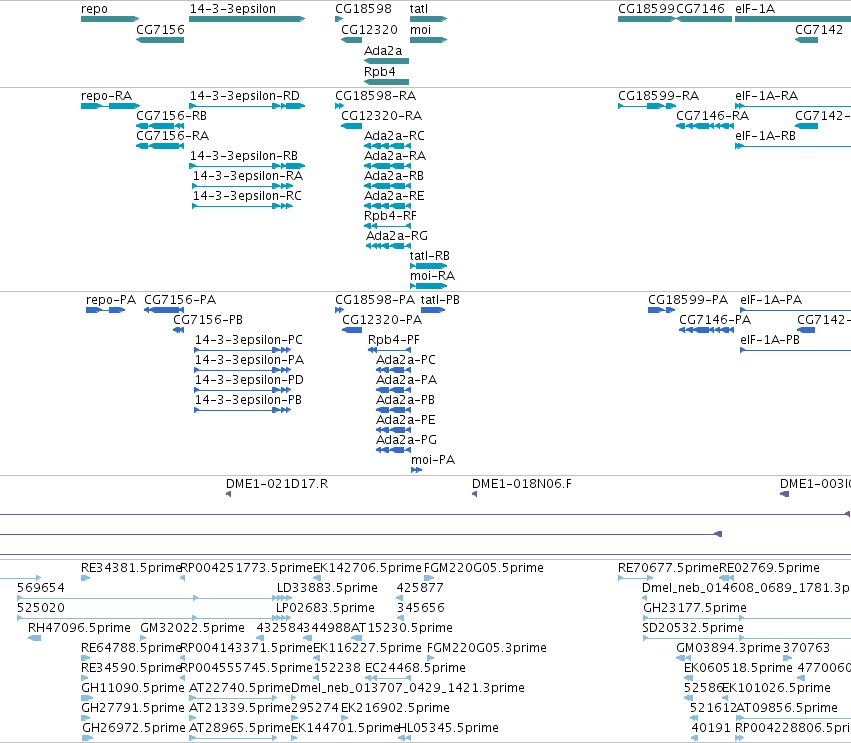
Task: Open EST GH23177.5prime
Action: (747, 618)
